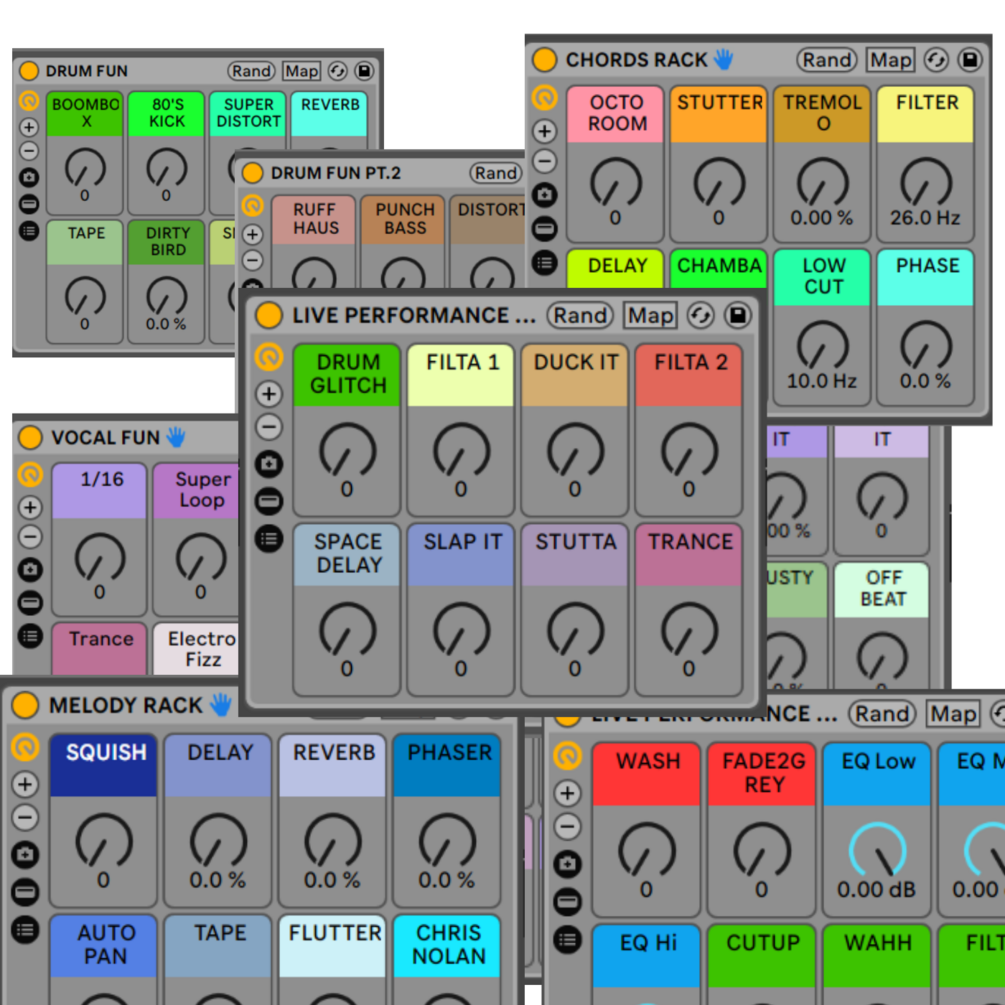1005x1005 pixels.
Task: Click plus to show more macros on LIVE PERFORMANCE
Action: (x=266, y=393)
